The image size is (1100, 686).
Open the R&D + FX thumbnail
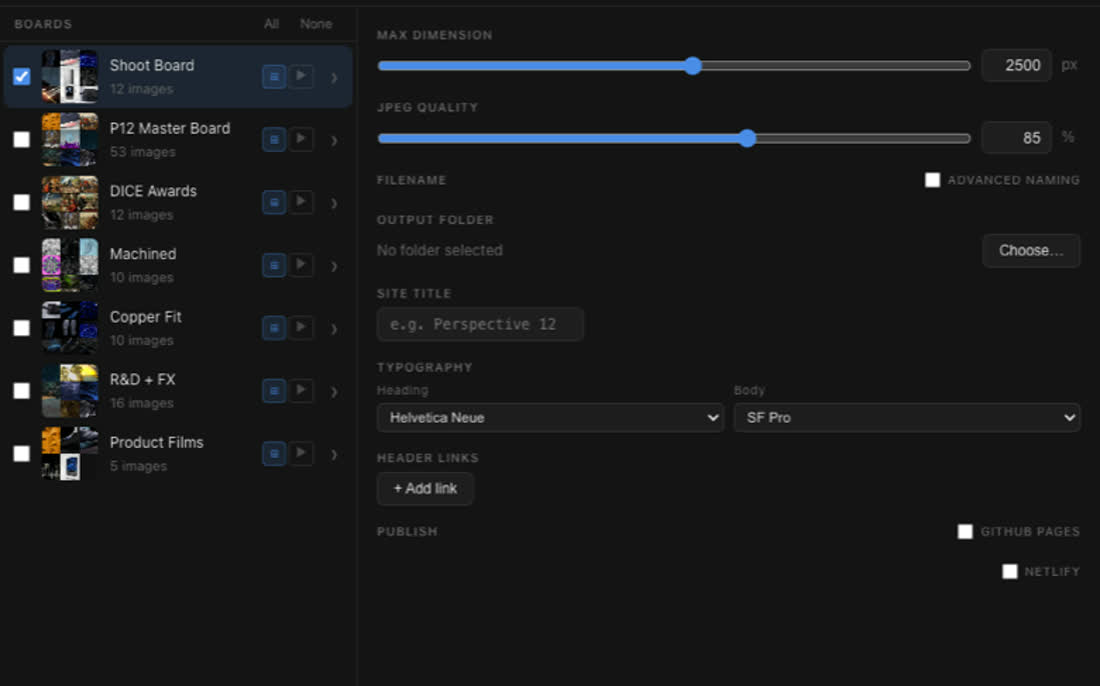coord(69,391)
